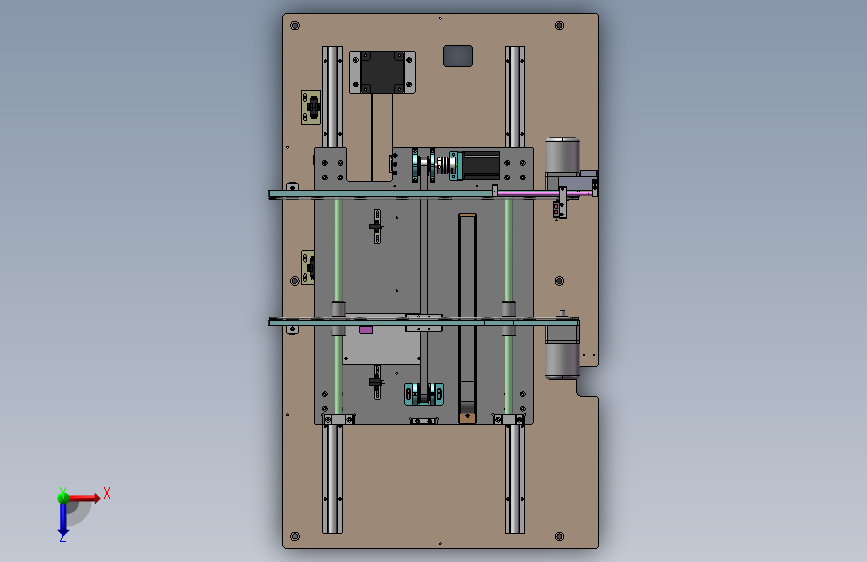Screen dimensions: 867x562
Task: Select the left green guide rod
Action: tap(337, 249)
